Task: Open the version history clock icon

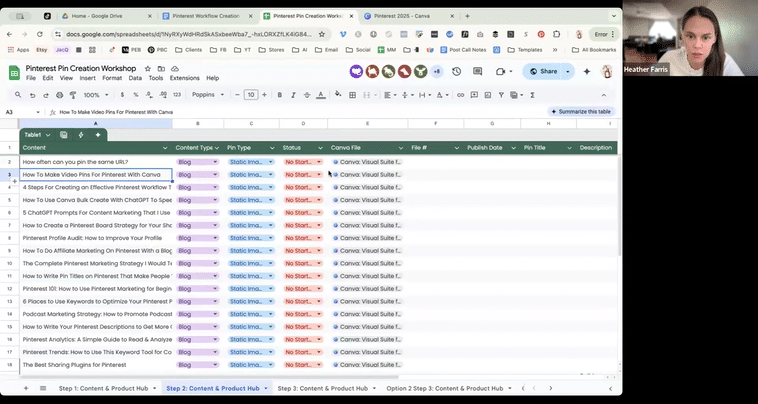Action: [x=456, y=72]
